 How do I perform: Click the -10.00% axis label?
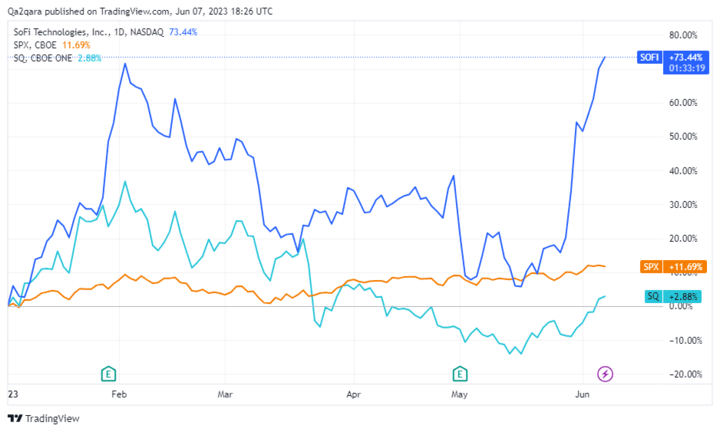tap(685, 341)
